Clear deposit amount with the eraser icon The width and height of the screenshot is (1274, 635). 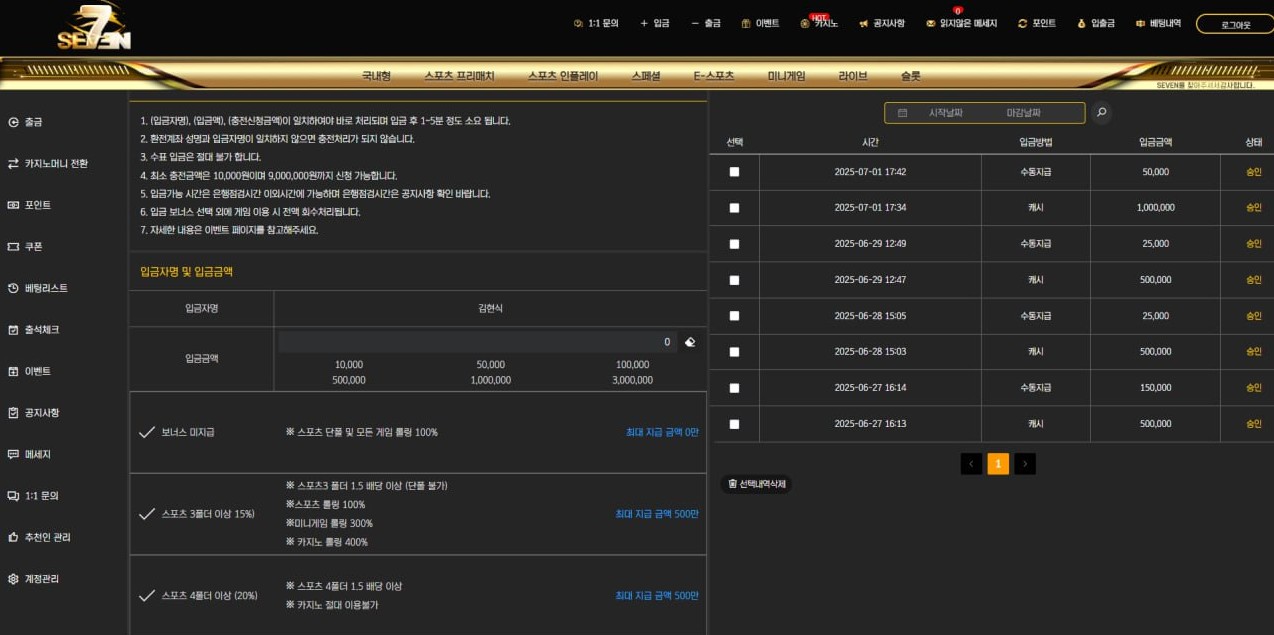pos(690,342)
